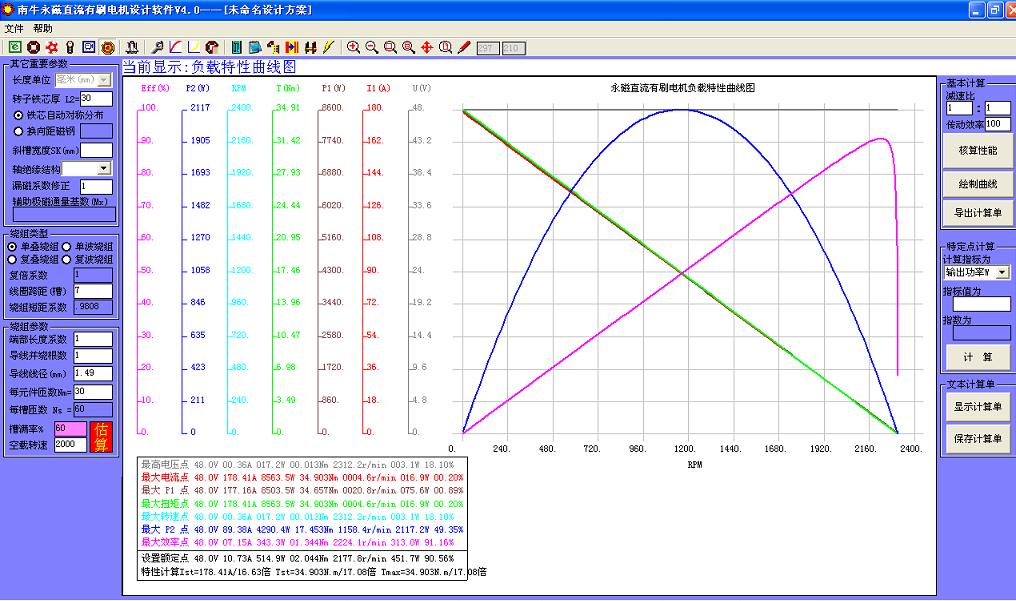
Task: Click the red gear toolbar icon
Action: click(x=52, y=47)
